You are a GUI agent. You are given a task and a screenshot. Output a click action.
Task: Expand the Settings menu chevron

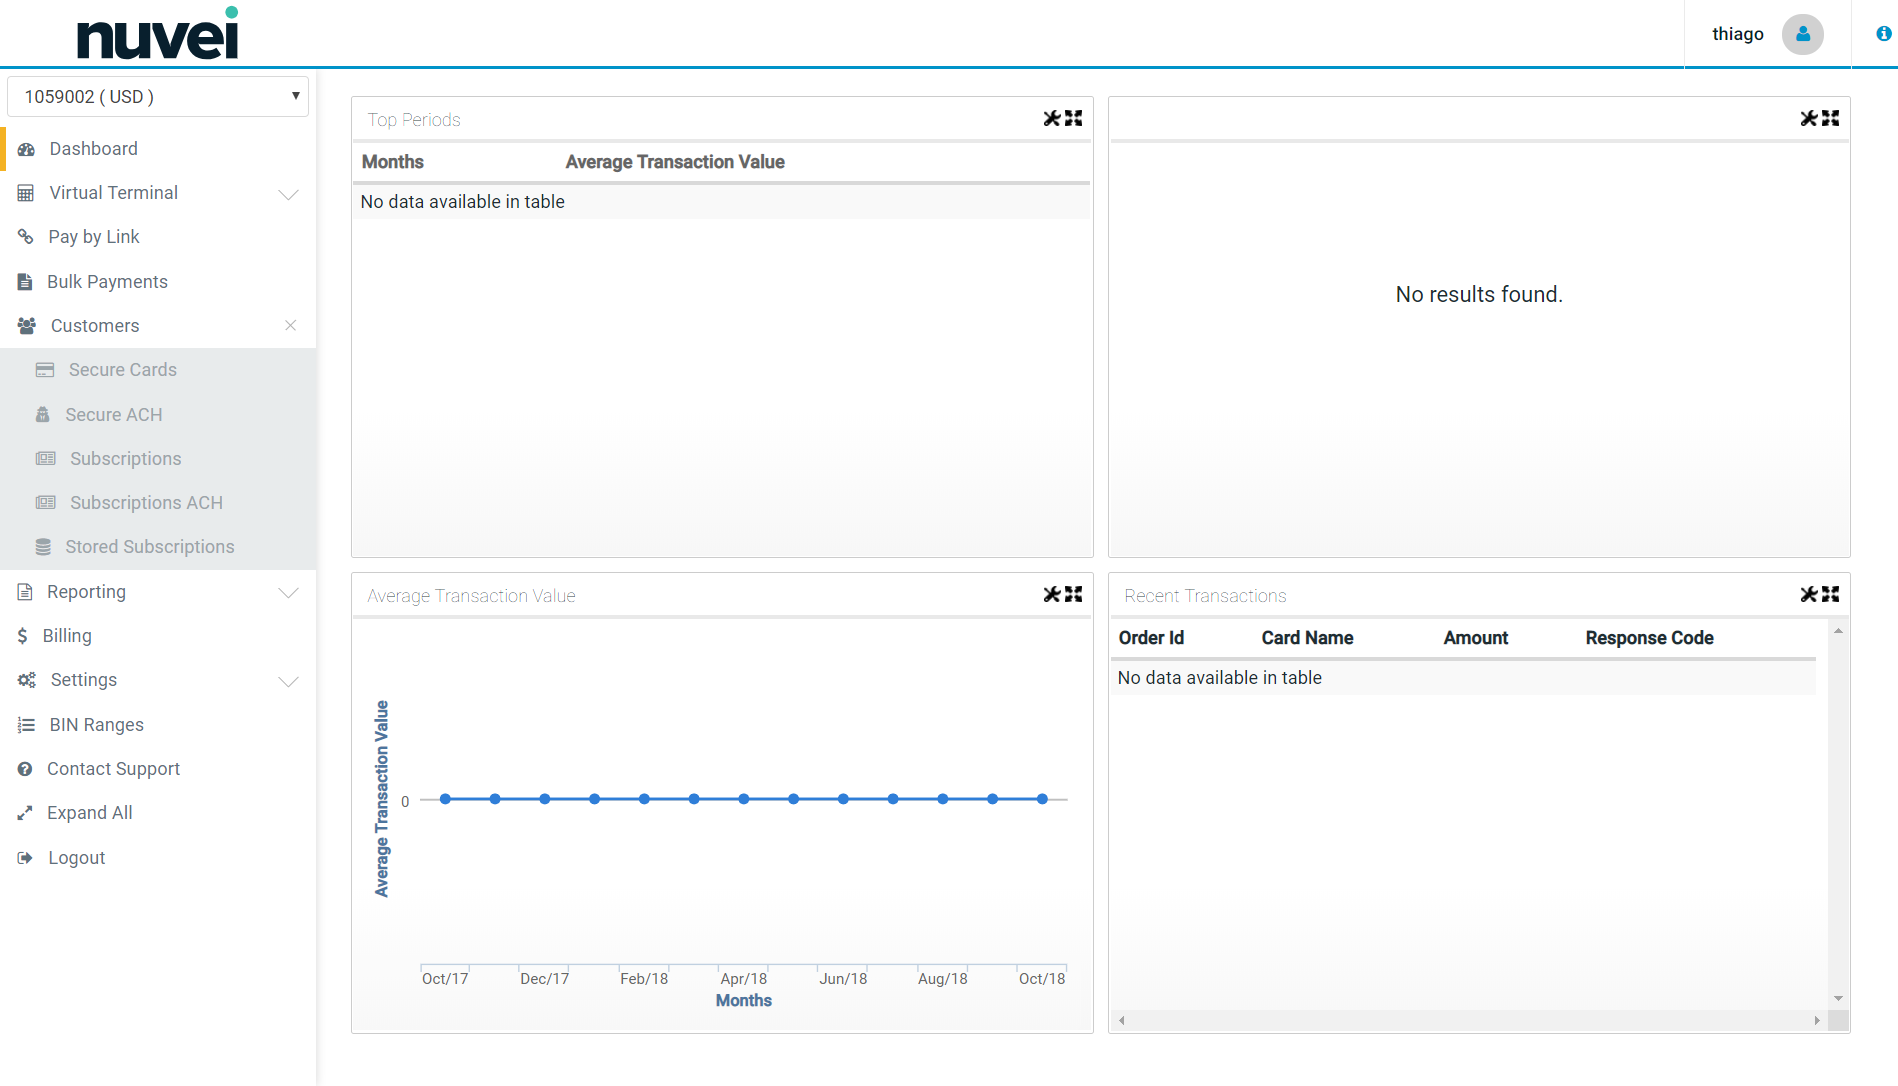pos(288,681)
